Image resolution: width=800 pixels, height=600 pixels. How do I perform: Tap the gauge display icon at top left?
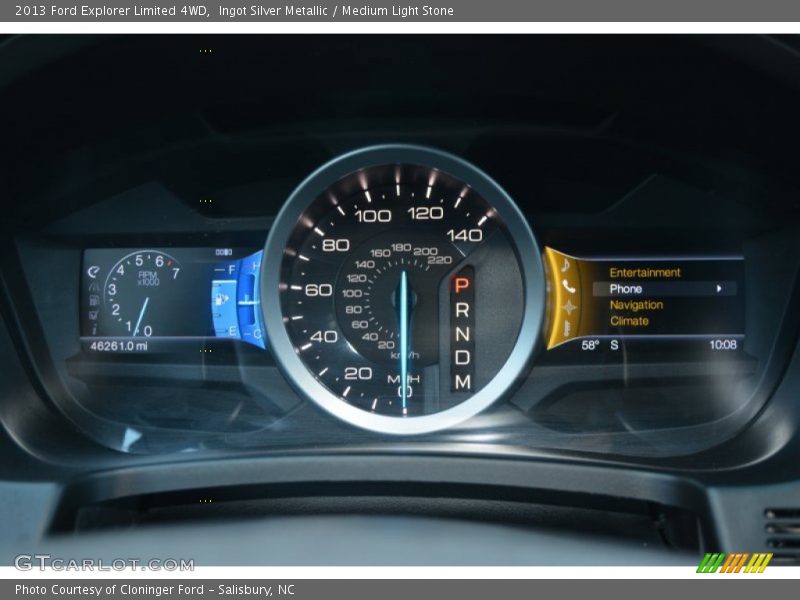click(x=93, y=271)
